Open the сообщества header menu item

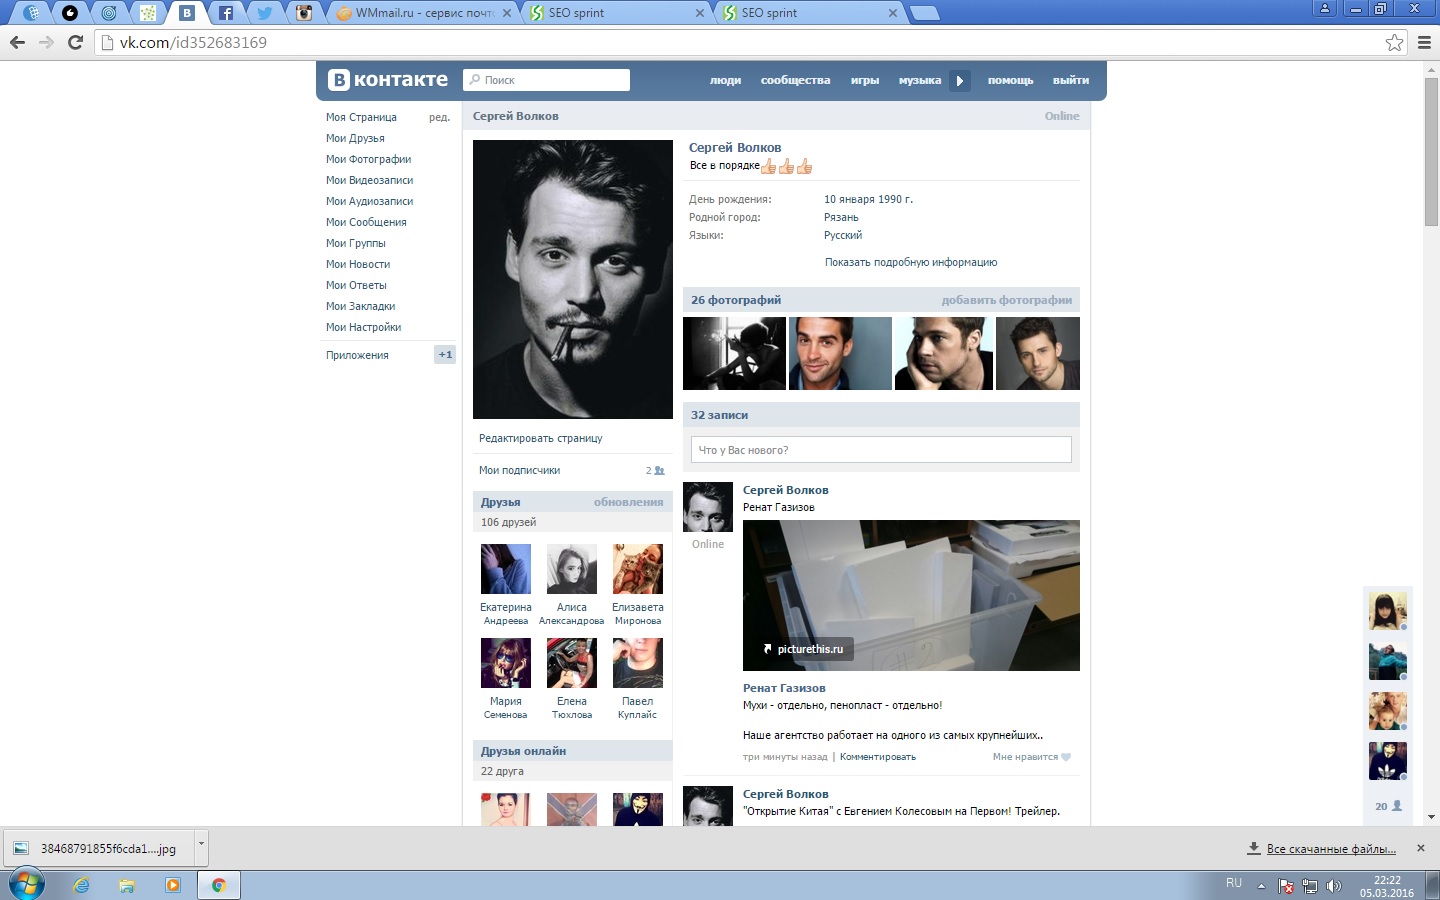[795, 80]
